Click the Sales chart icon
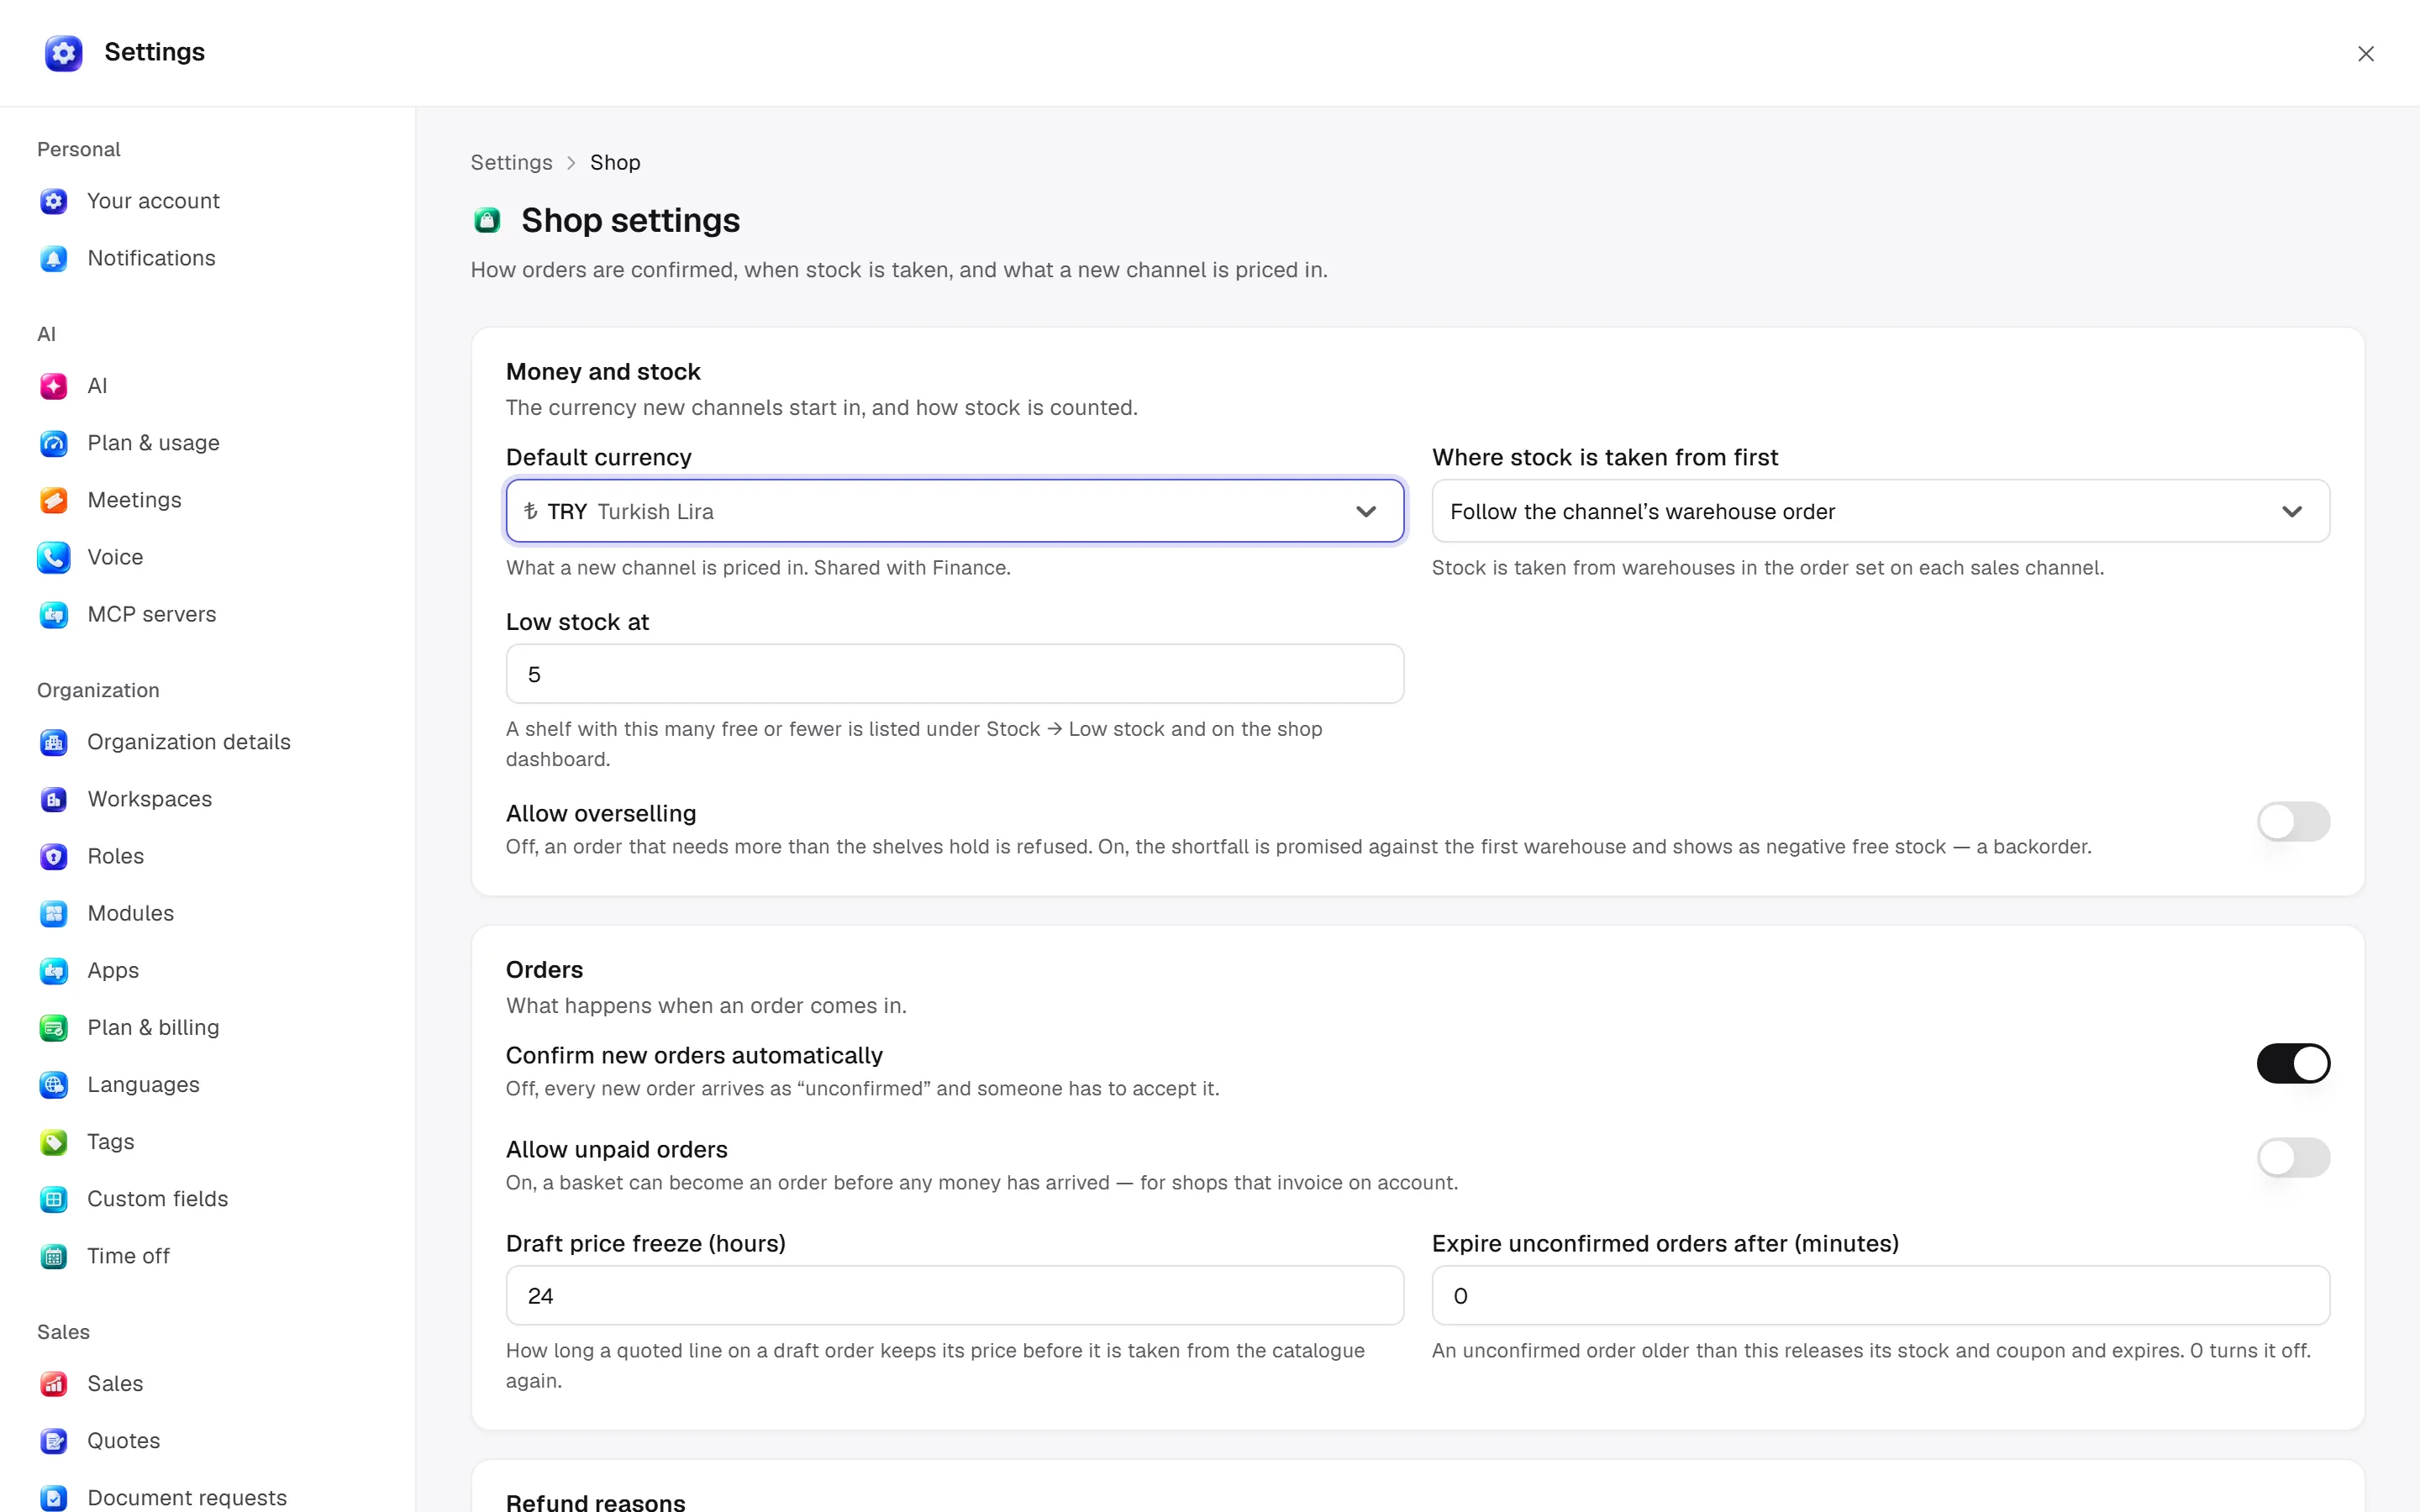The height and width of the screenshot is (1512, 2420). click(x=54, y=1383)
